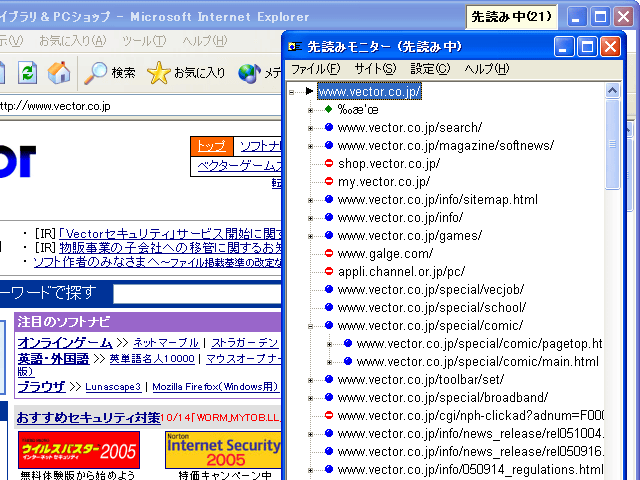640x480 pixels.
Task: Open the 英語・外国語 category link
Action: click(x=53, y=359)
